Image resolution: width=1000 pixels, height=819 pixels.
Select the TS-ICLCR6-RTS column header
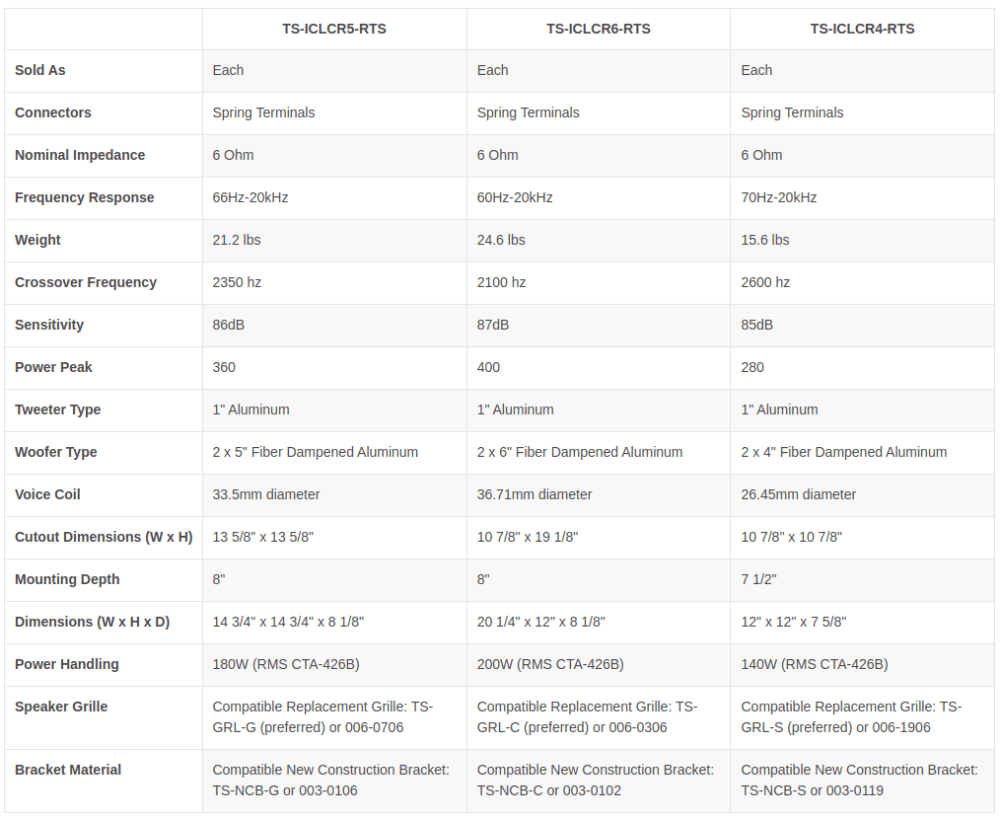[x=598, y=29]
